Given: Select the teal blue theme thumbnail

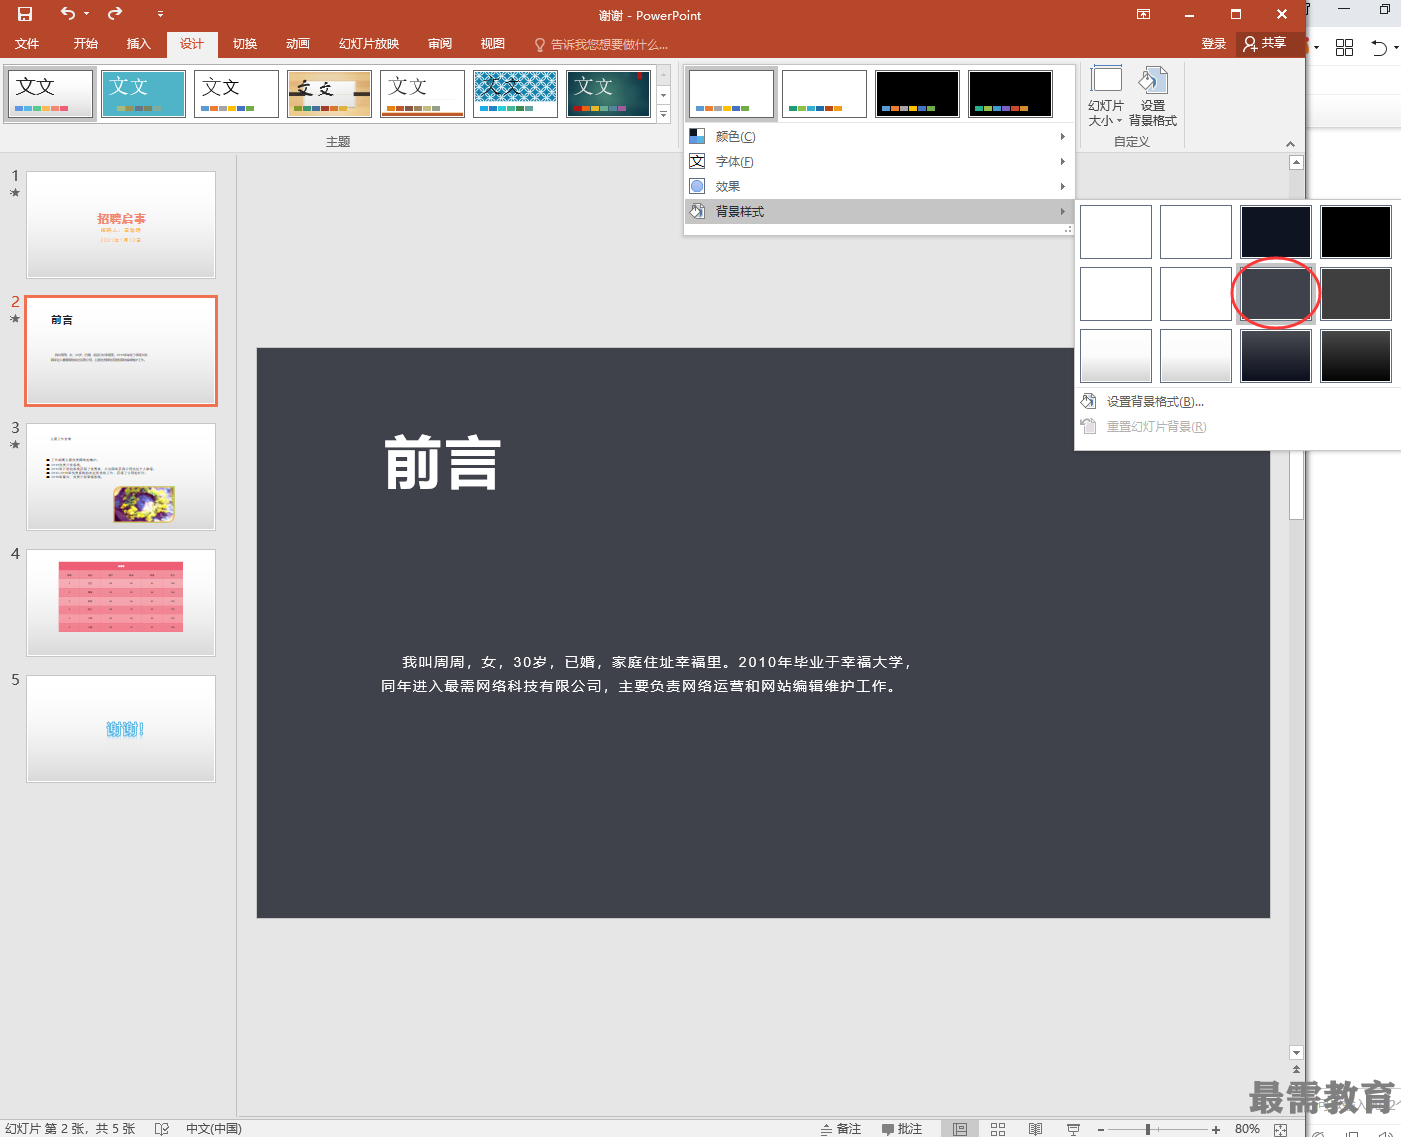Looking at the screenshot, I should [143, 94].
